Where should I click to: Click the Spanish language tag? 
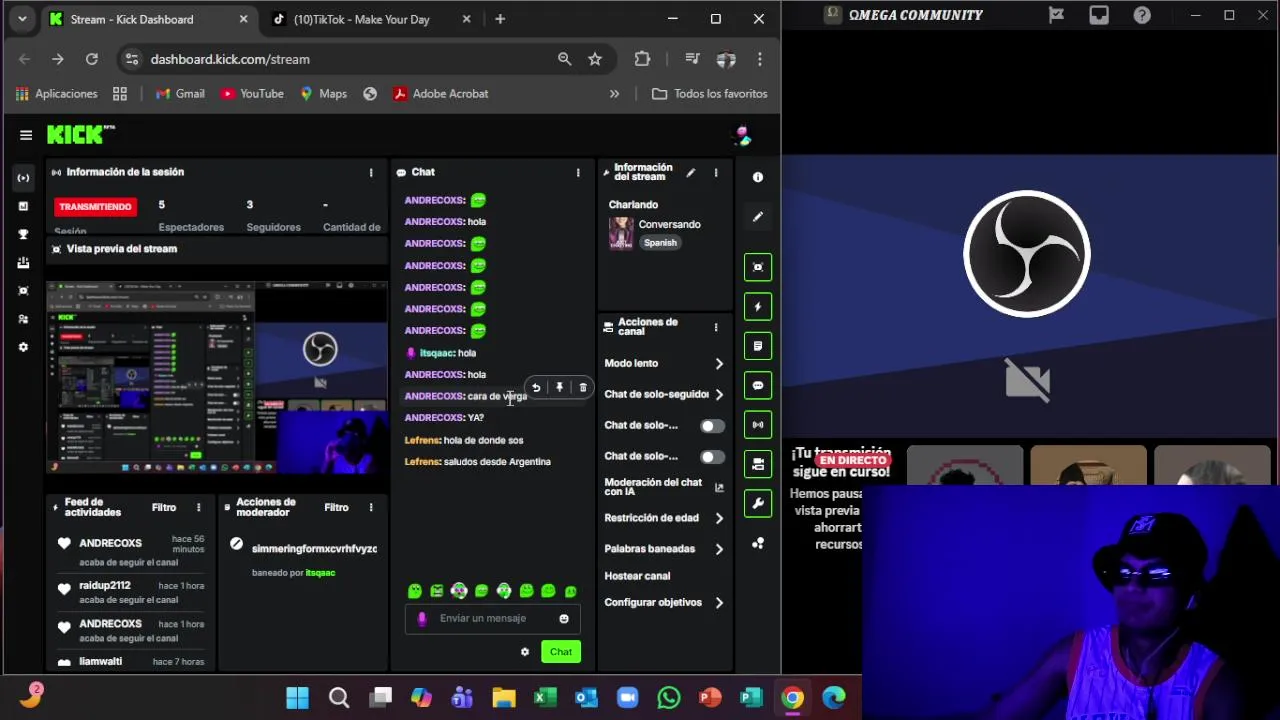pyautogui.click(x=660, y=243)
